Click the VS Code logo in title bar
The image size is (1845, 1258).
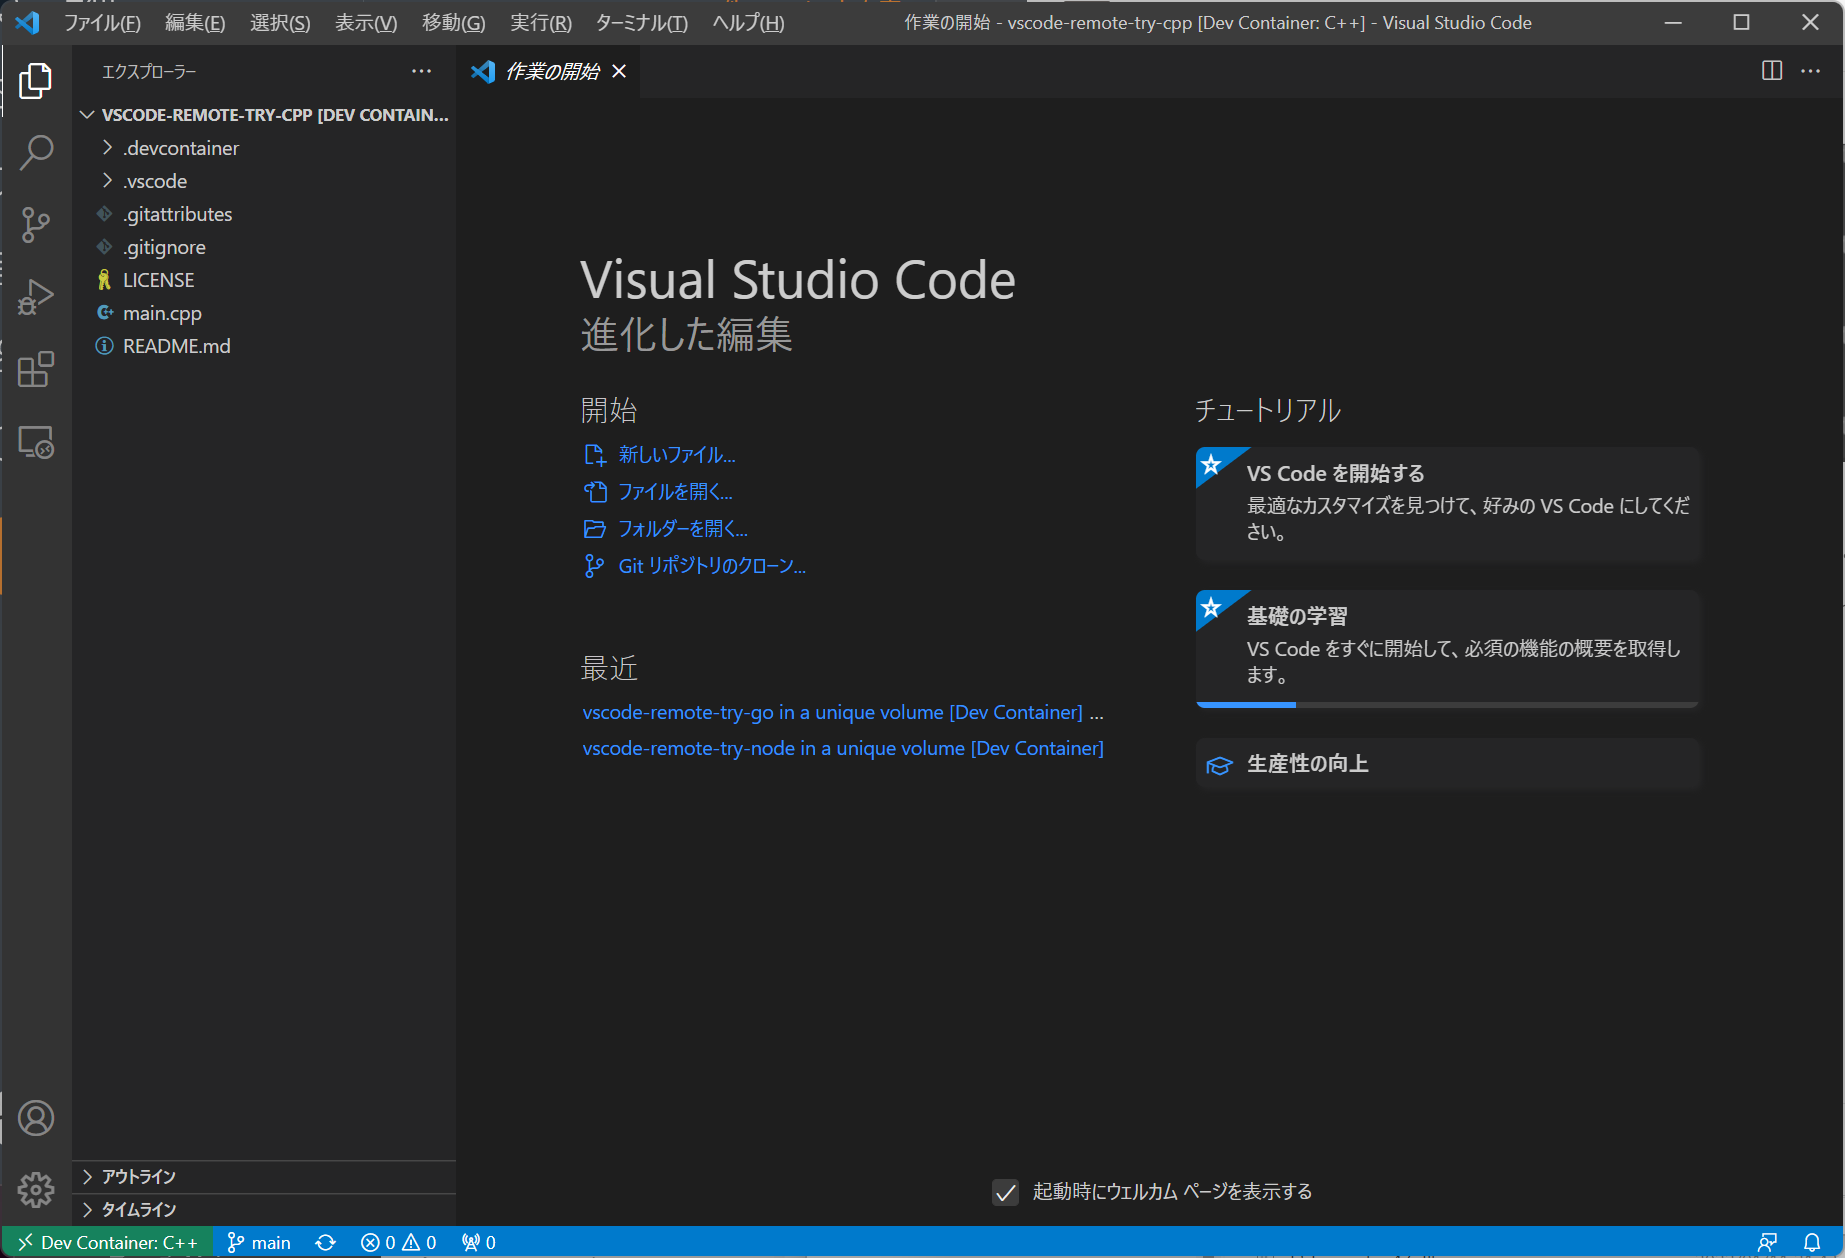pyautogui.click(x=28, y=22)
